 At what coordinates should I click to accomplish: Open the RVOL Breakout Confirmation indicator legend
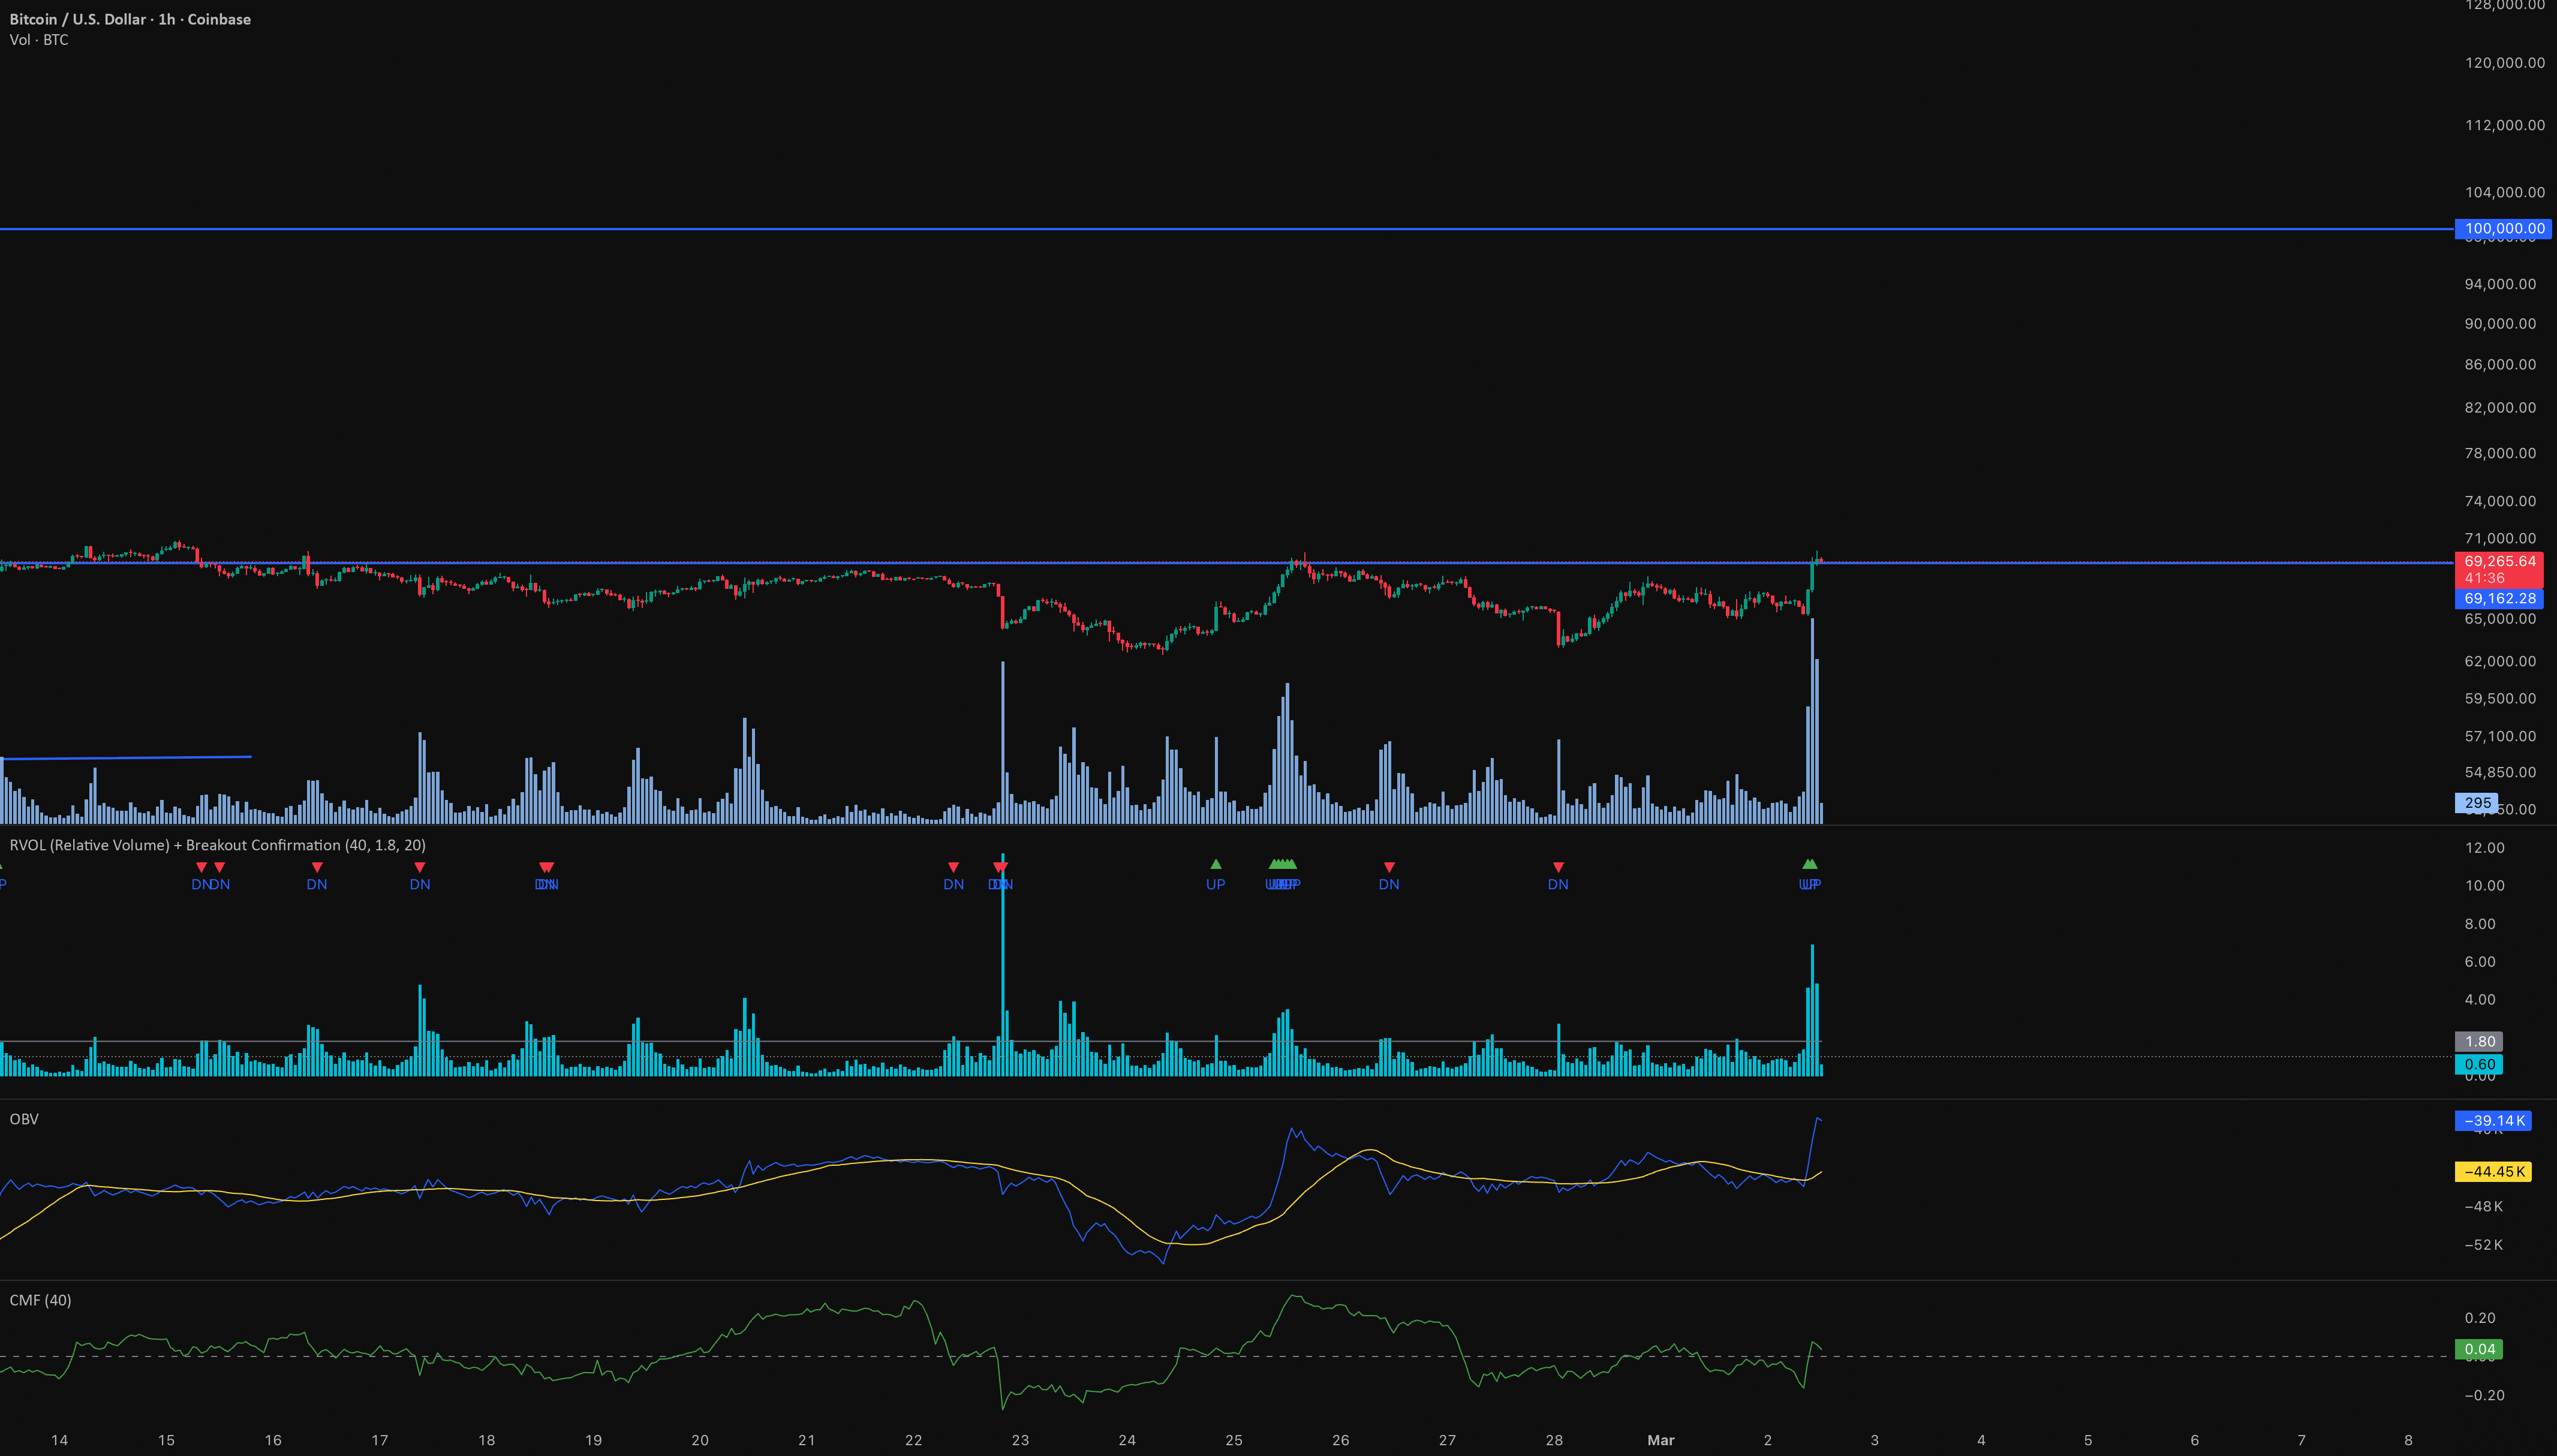coord(217,845)
